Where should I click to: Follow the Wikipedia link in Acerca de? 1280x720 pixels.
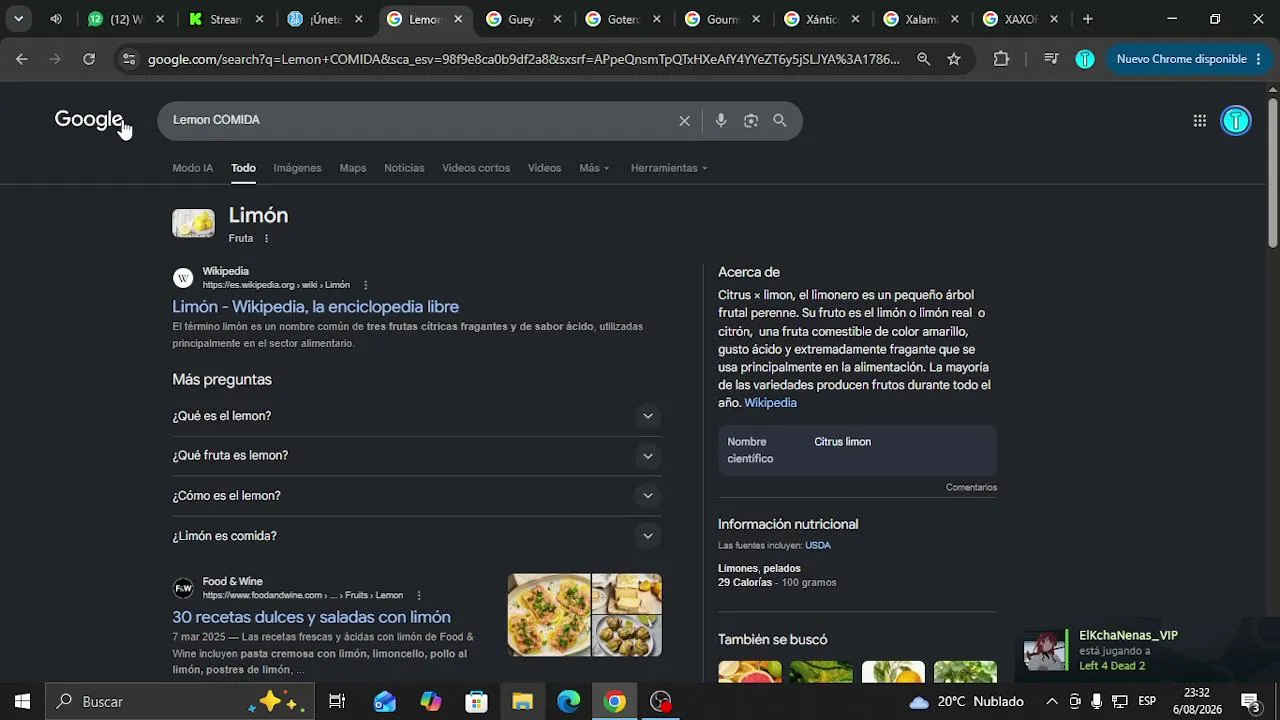[770, 403]
